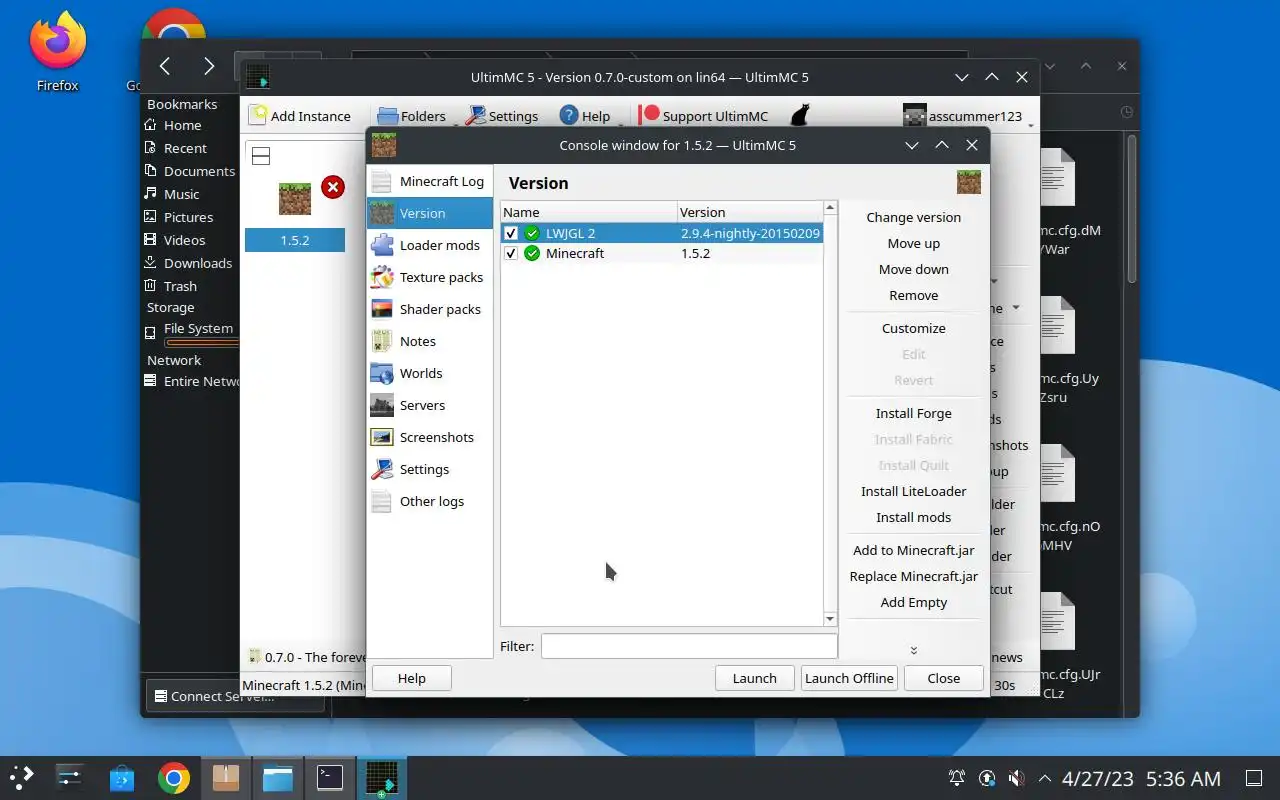Click Launch Offline button
This screenshot has height=800, width=1280.
(x=849, y=678)
